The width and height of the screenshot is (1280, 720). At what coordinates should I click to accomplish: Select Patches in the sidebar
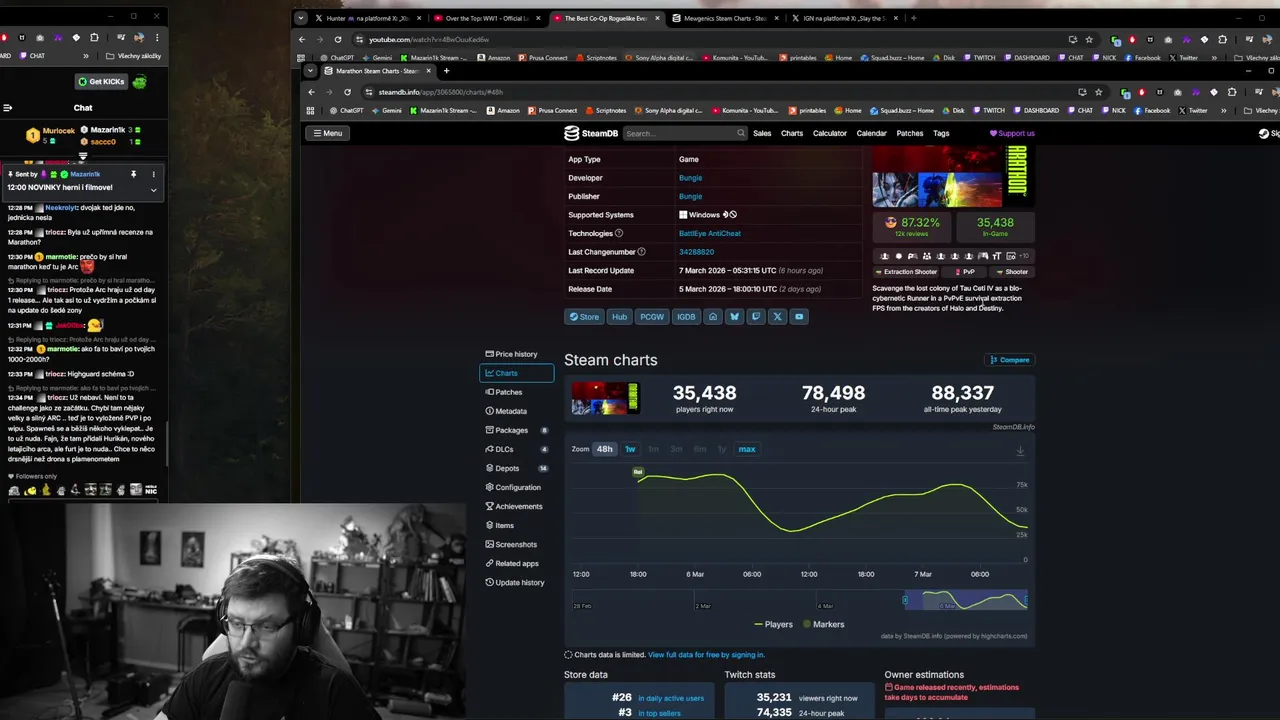pyautogui.click(x=516, y=392)
